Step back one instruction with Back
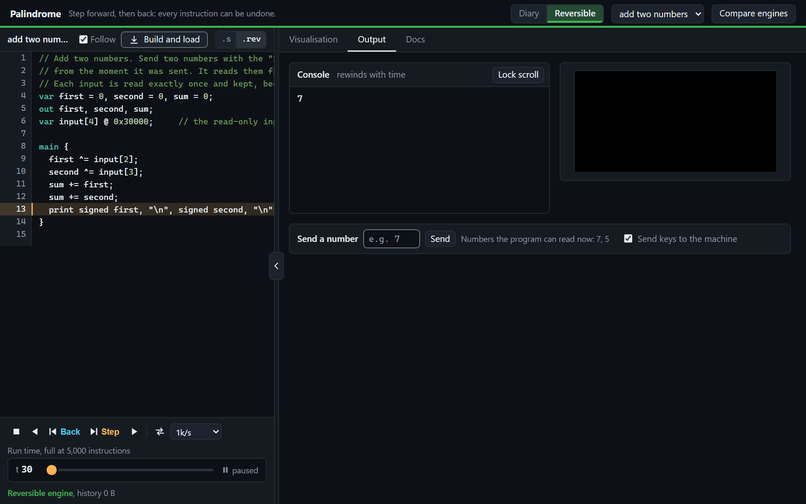Screen dimensions: 806x504 click(65, 431)
